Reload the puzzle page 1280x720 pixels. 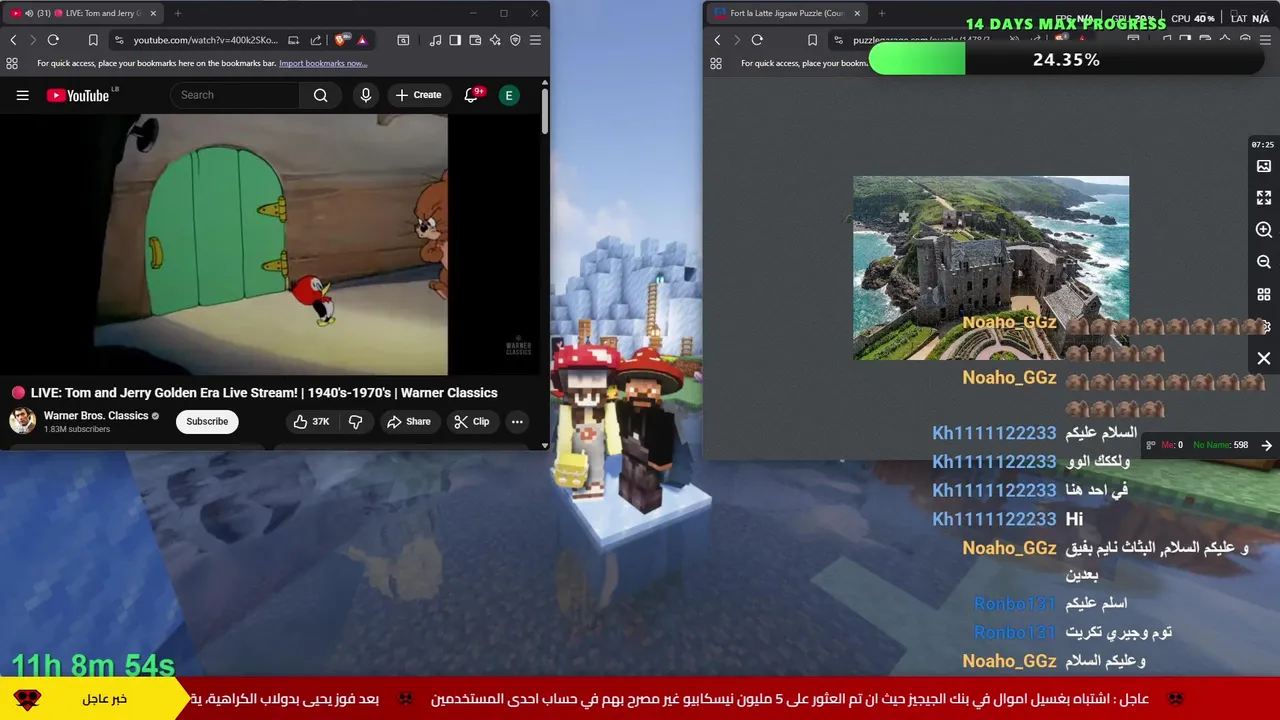point(757,40)
